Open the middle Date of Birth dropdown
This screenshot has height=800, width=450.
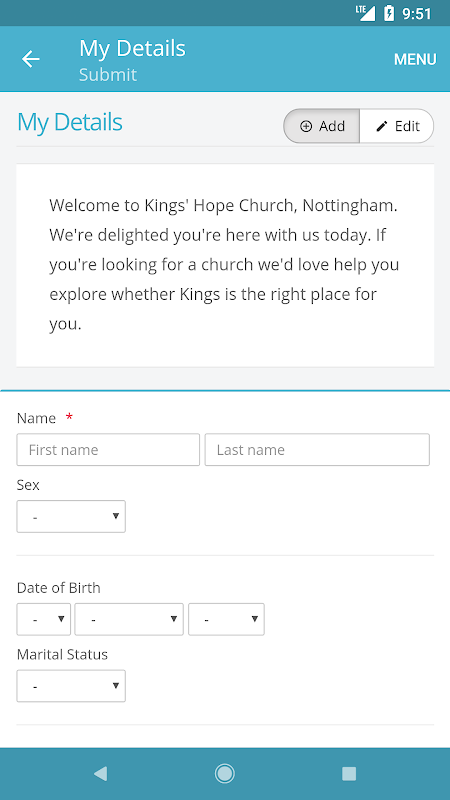point(129,619)
